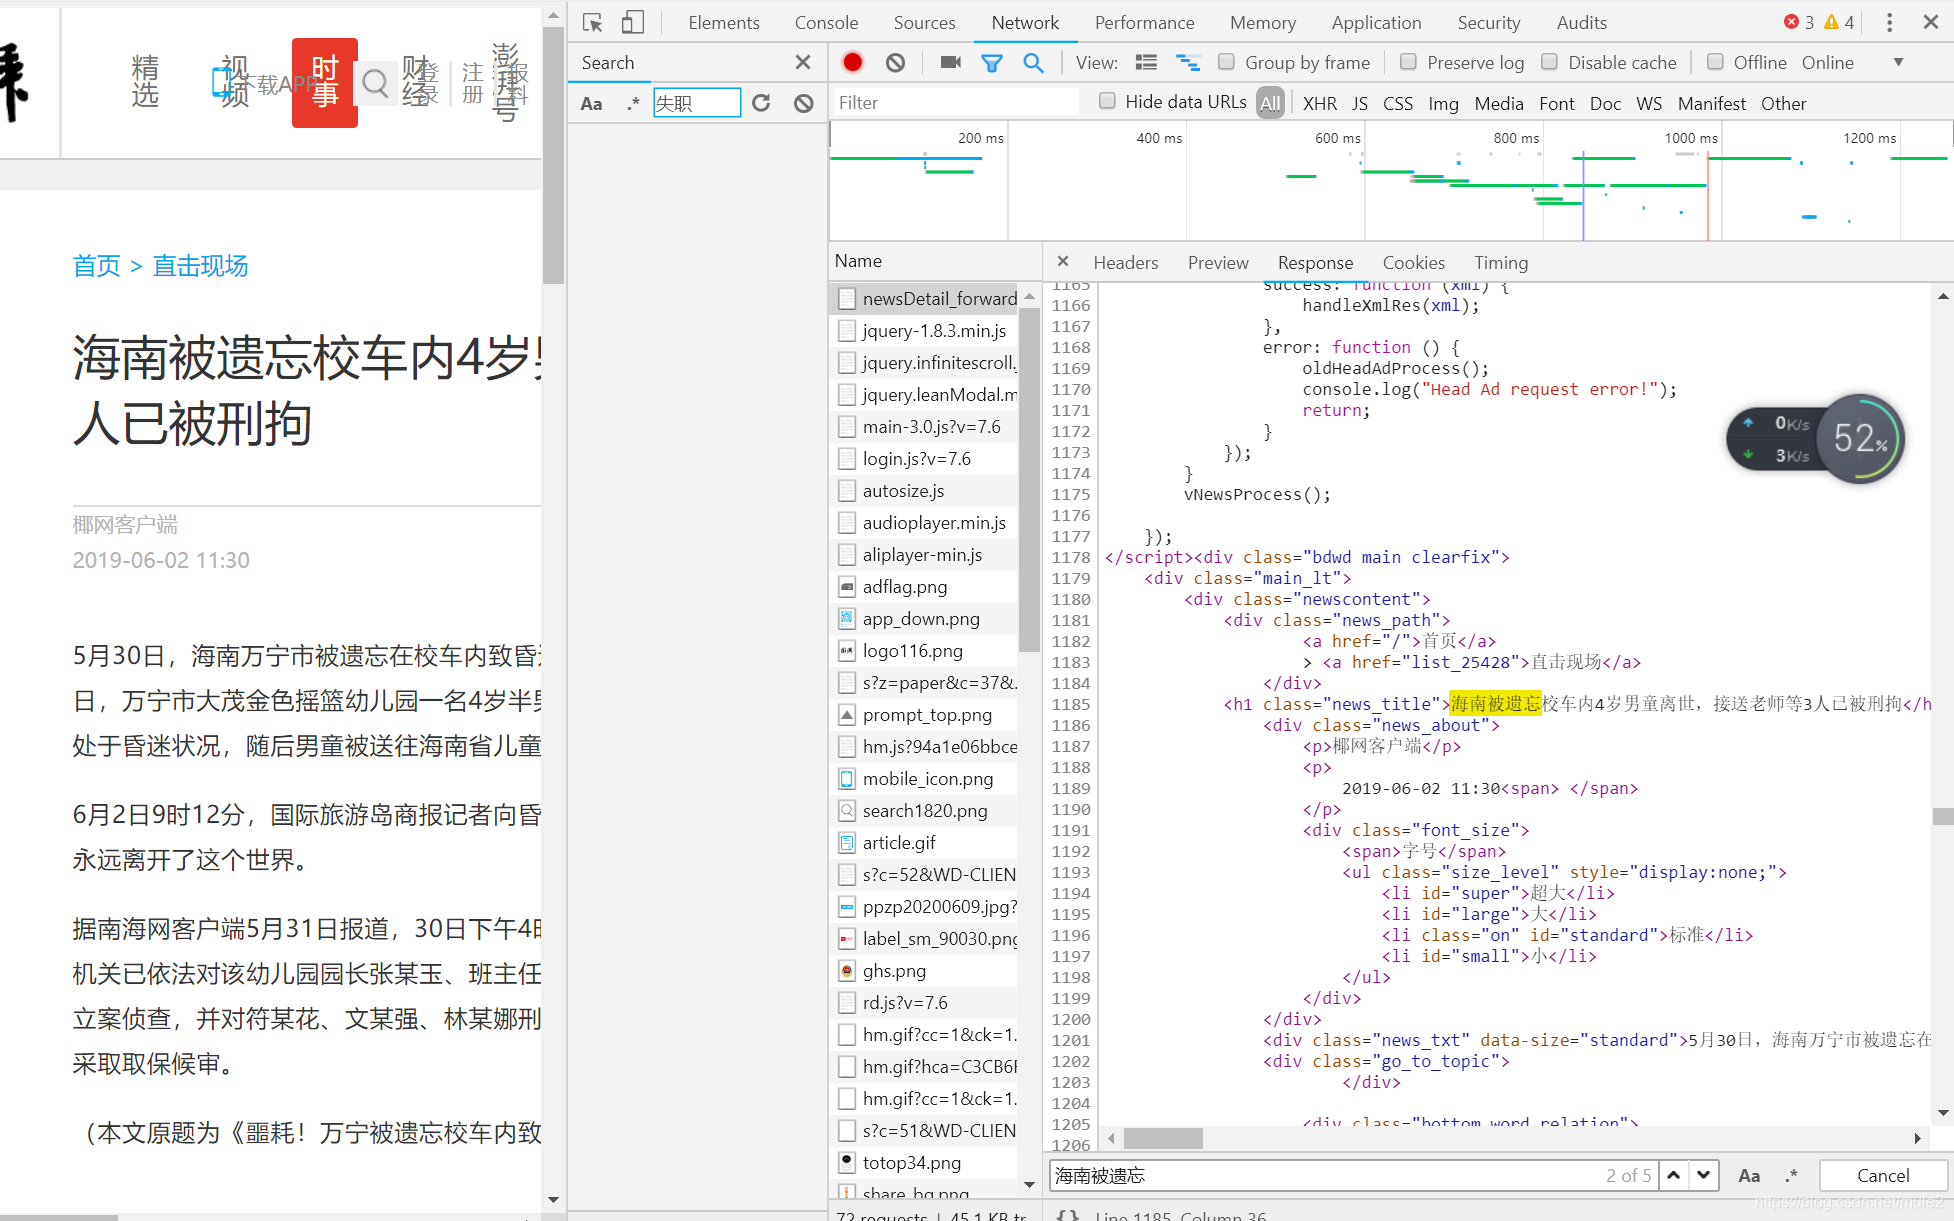Click the 首页 breadcrumb link
This screenshot has height=1221, width=1954.
96,266
